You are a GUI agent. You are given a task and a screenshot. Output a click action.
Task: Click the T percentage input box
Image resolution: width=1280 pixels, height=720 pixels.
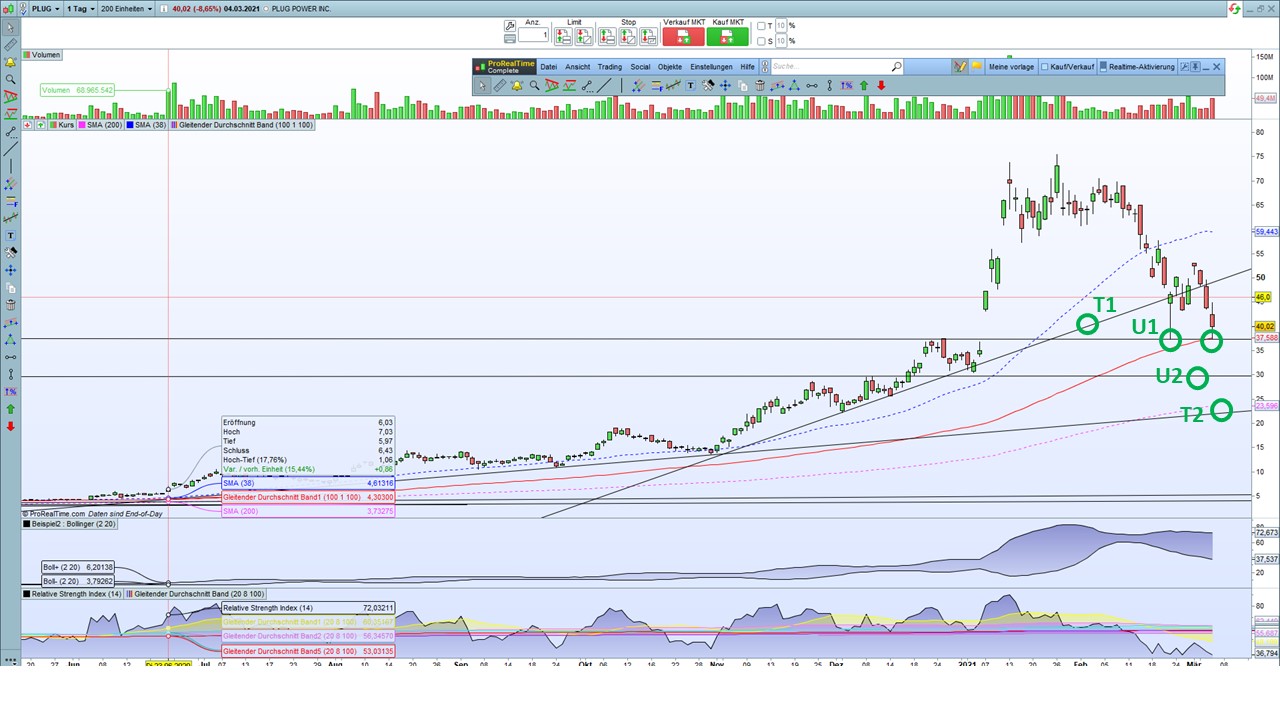click(x=781, y=26)
